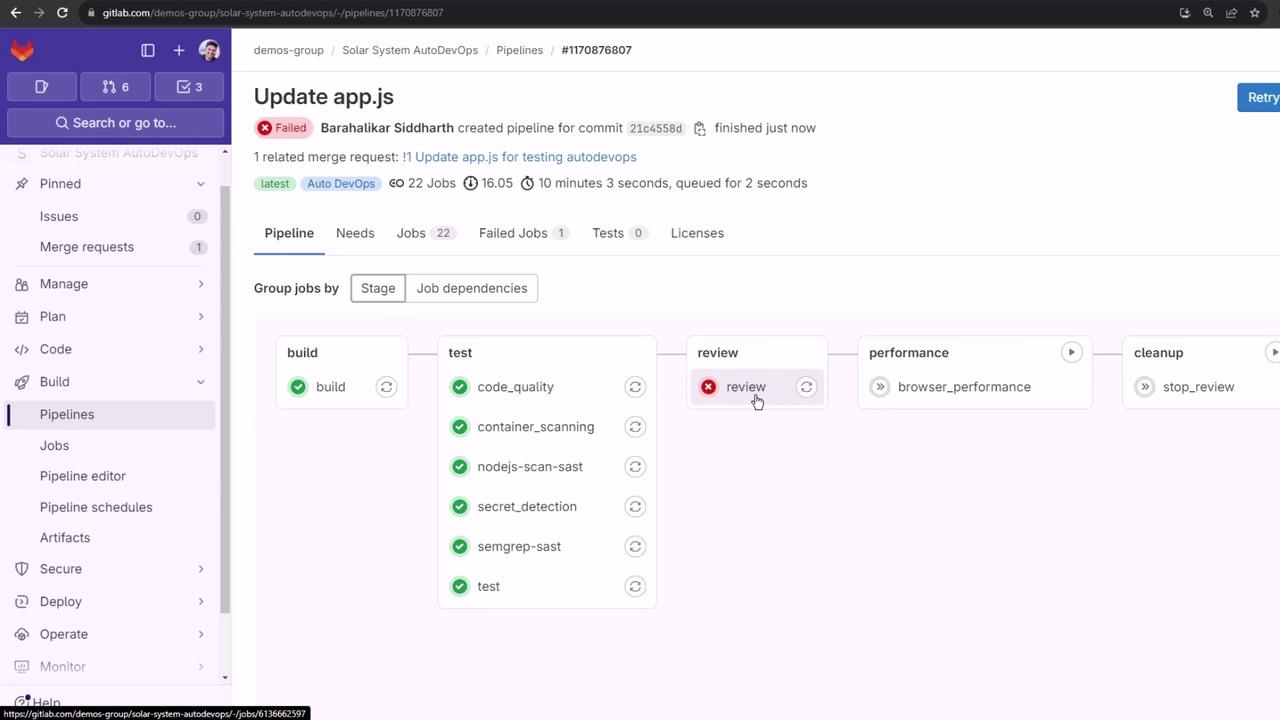
Task: Switch to the Needs tab
Action: click(355, 233)
